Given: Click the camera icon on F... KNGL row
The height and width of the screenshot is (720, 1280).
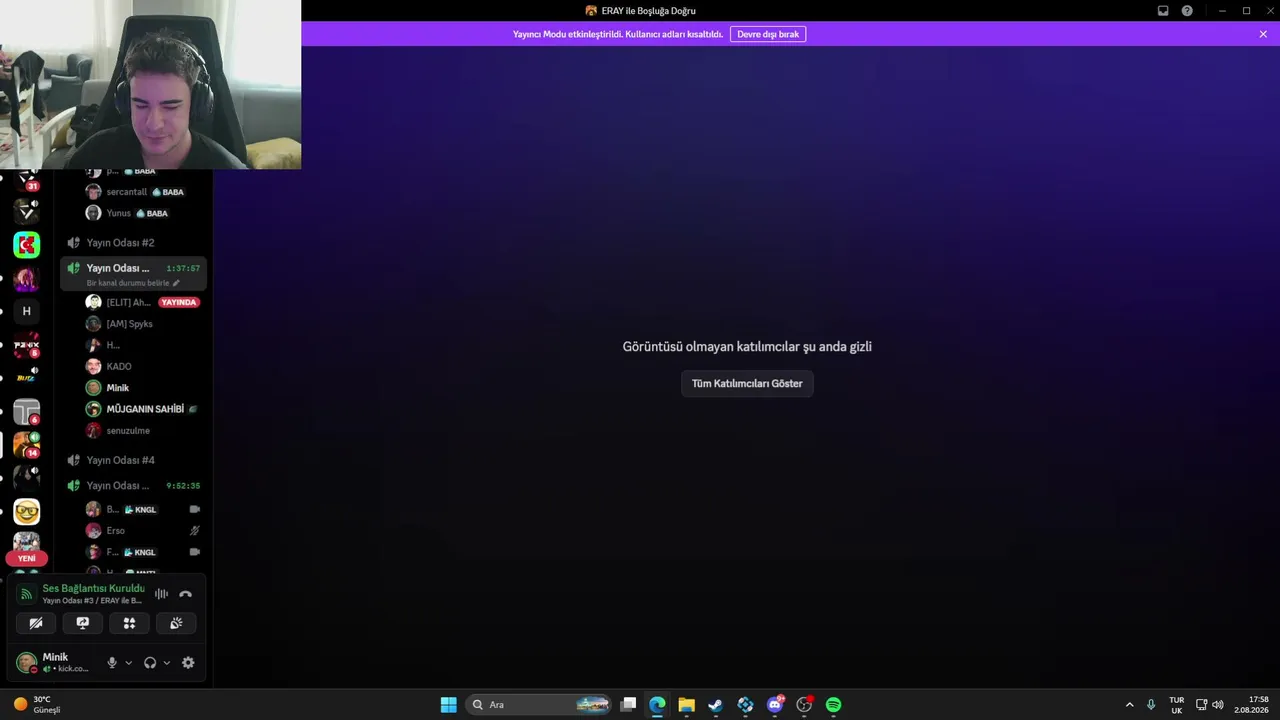Looking at the screenshot, I should (195, 552).
